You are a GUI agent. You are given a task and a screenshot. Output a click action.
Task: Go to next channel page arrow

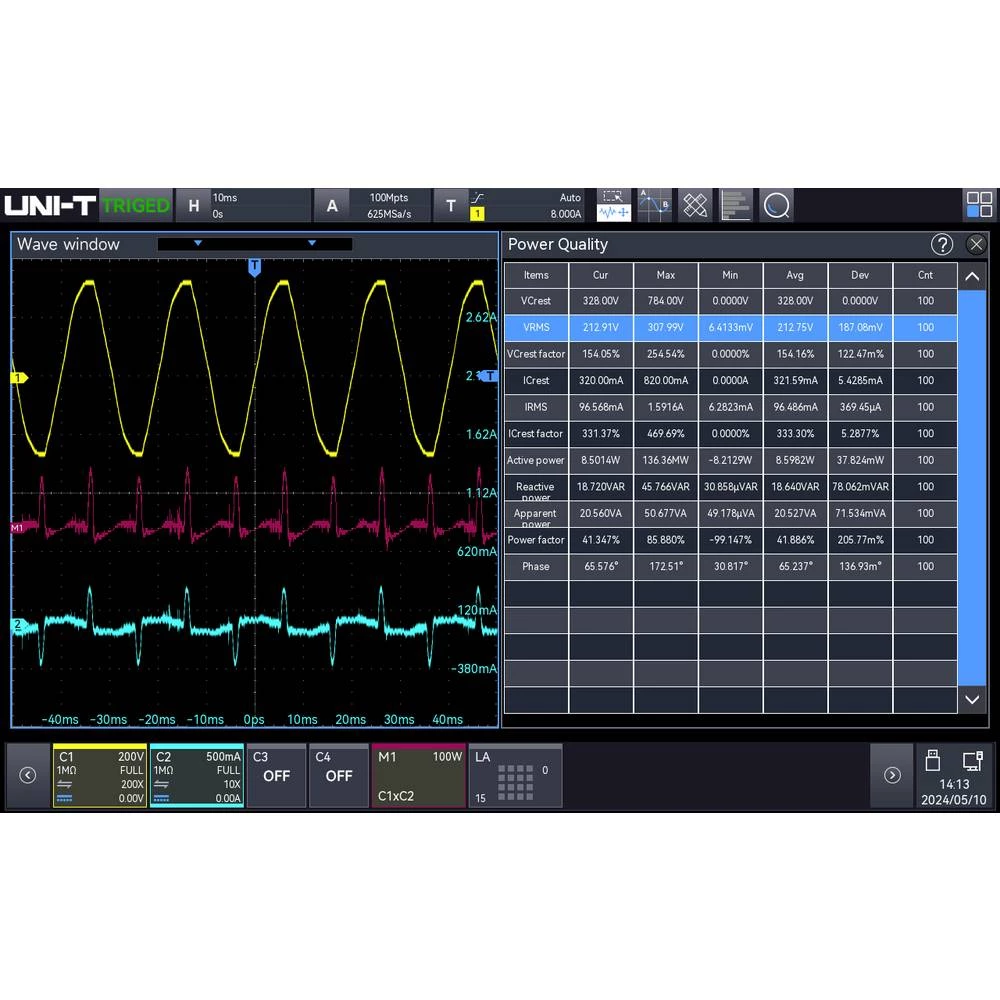point(892,776)
